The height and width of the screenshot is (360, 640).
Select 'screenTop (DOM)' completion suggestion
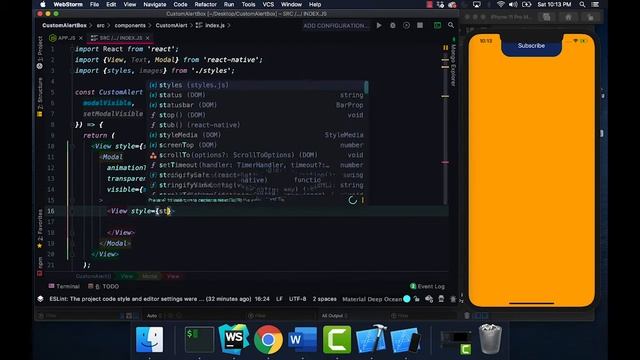256,145
